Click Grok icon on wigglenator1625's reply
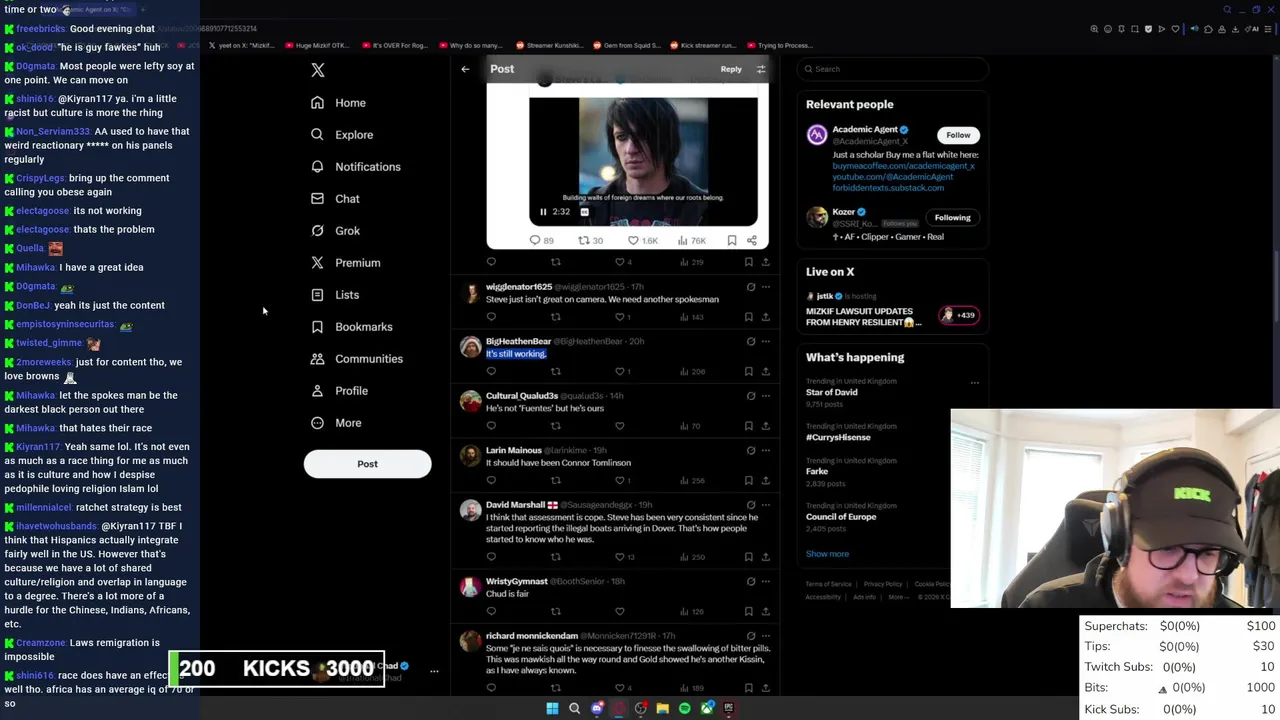Screen dimensions: 1280x720 (750, 287)
